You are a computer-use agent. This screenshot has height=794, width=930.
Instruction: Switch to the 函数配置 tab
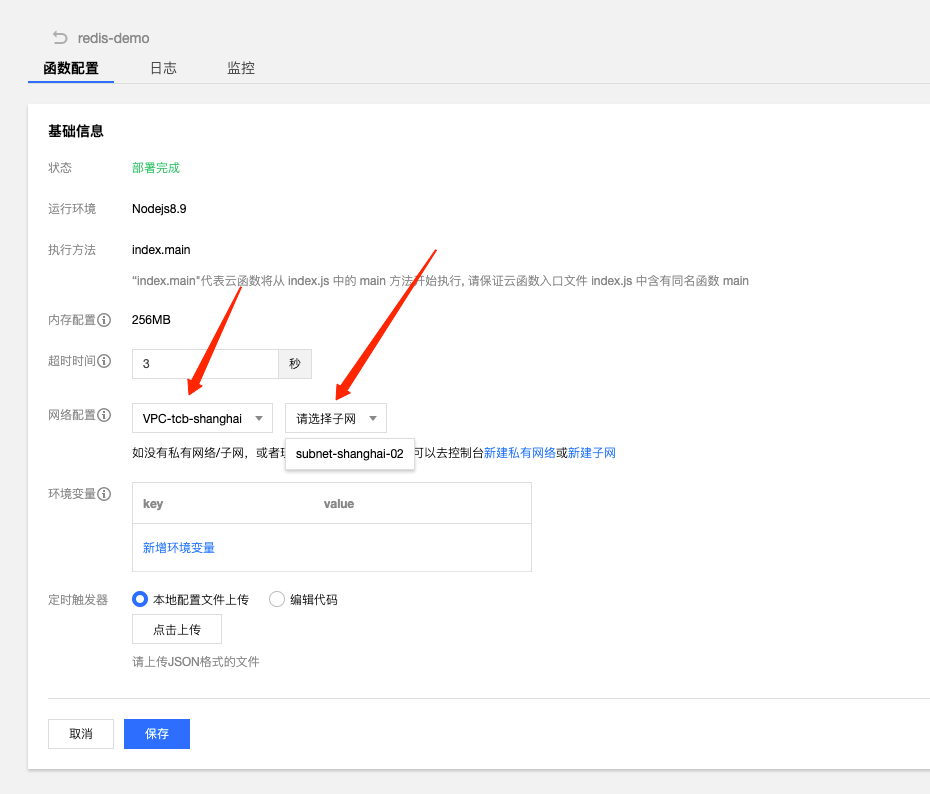point(71,68)
